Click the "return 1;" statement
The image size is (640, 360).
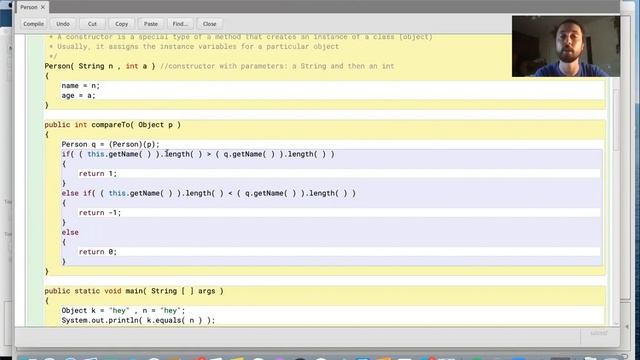98,174
